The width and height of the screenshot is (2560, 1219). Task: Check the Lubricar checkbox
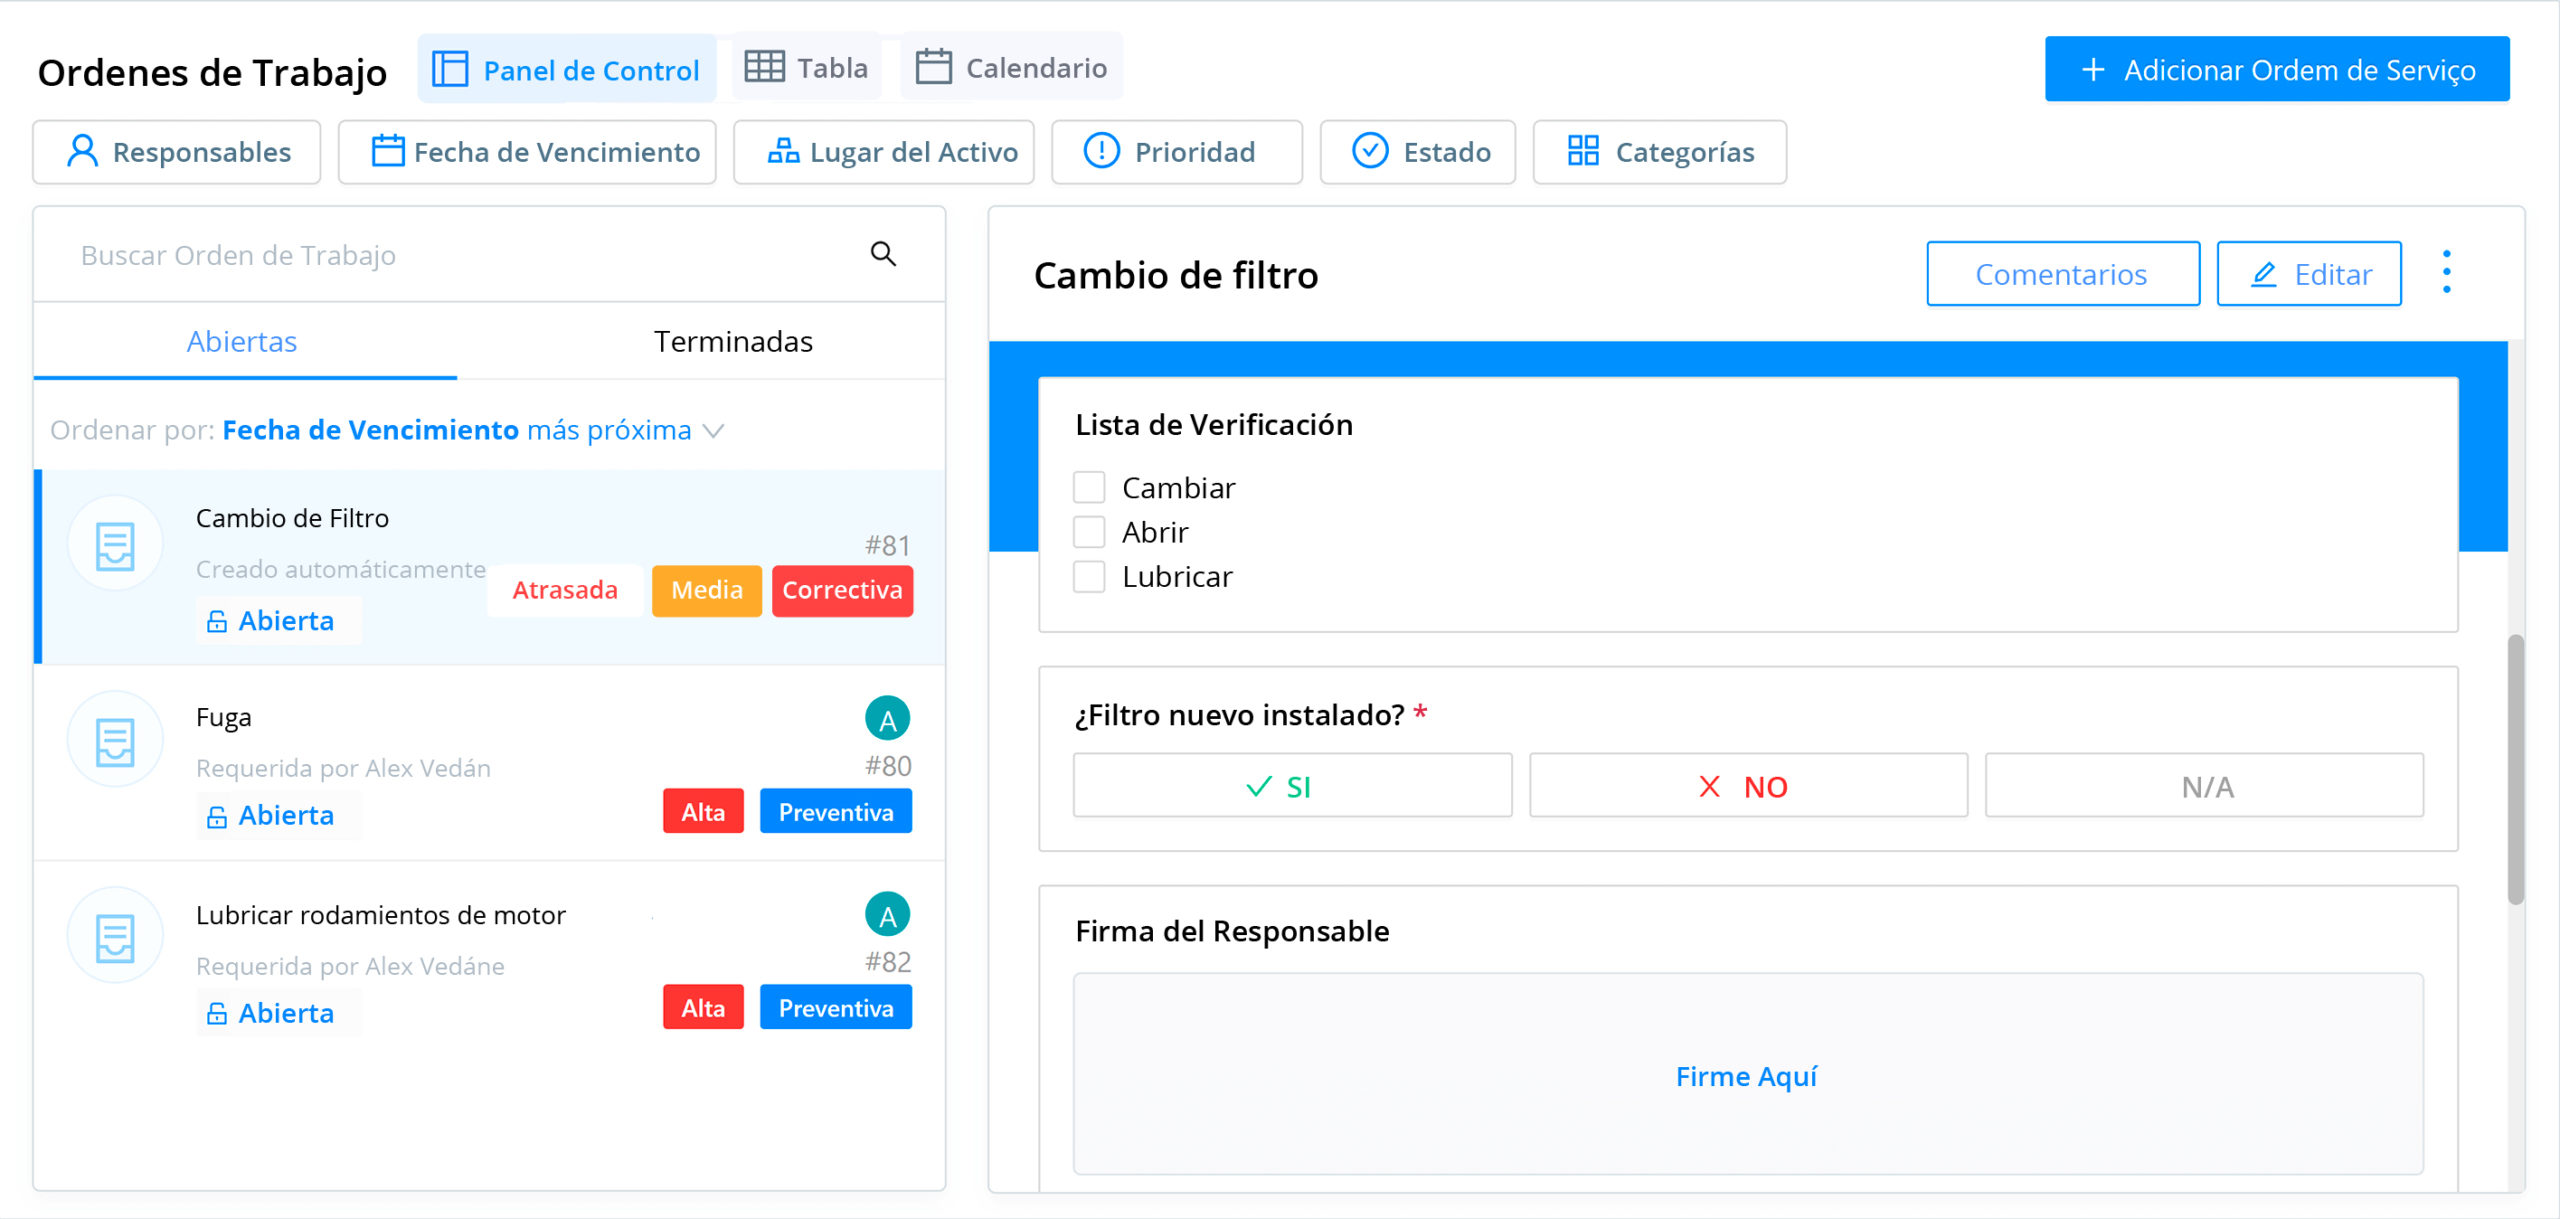(x=1089, y=577)
